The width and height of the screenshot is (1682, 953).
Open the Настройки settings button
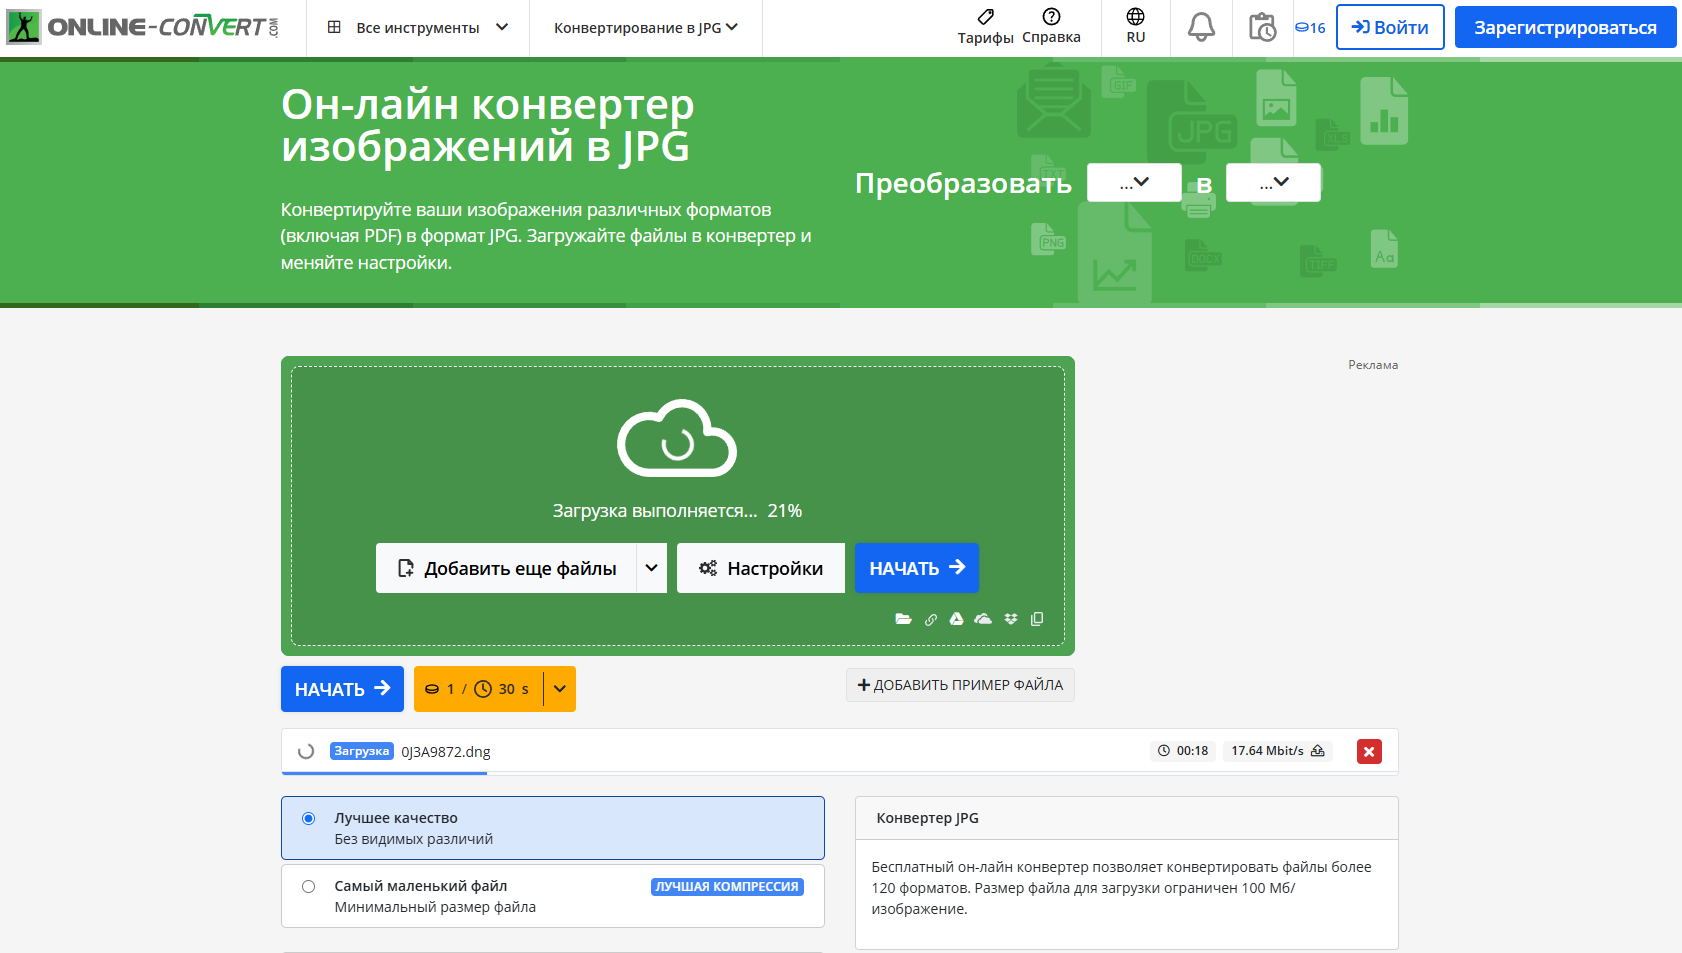[x=761, y=568]
